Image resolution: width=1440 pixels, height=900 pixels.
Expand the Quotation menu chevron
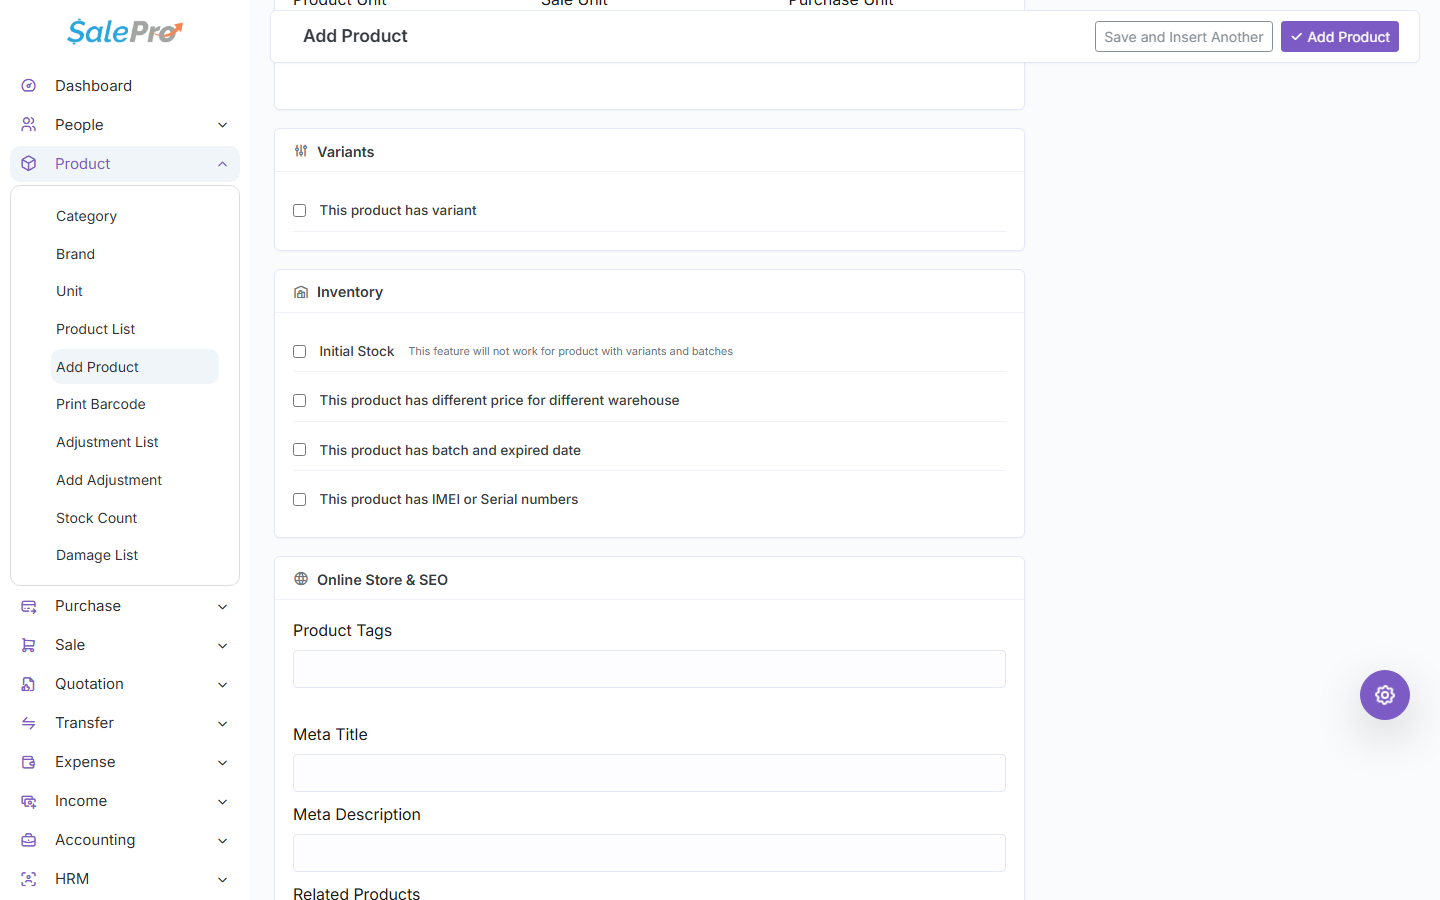point(223,685)
